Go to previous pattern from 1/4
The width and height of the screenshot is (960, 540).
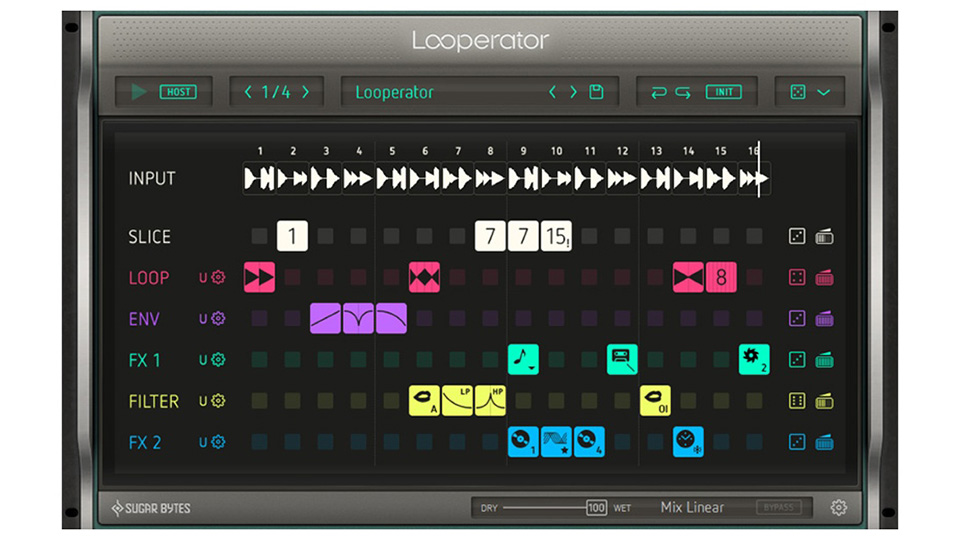[x=248, y=92]
